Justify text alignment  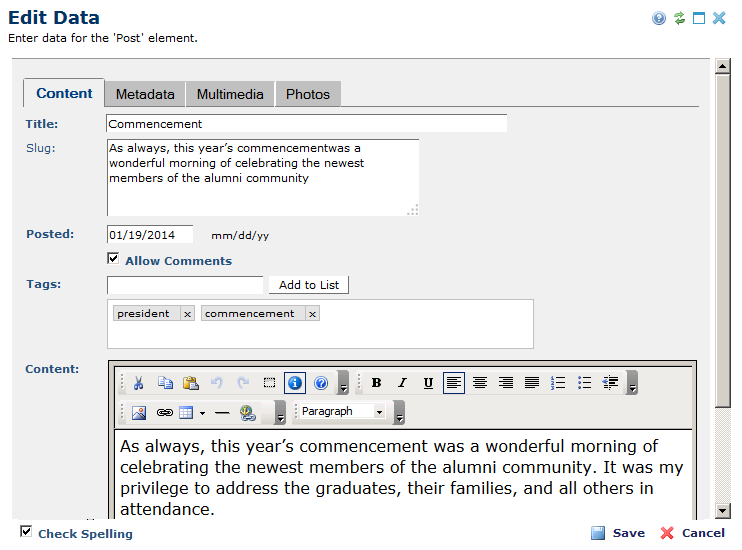532,383
